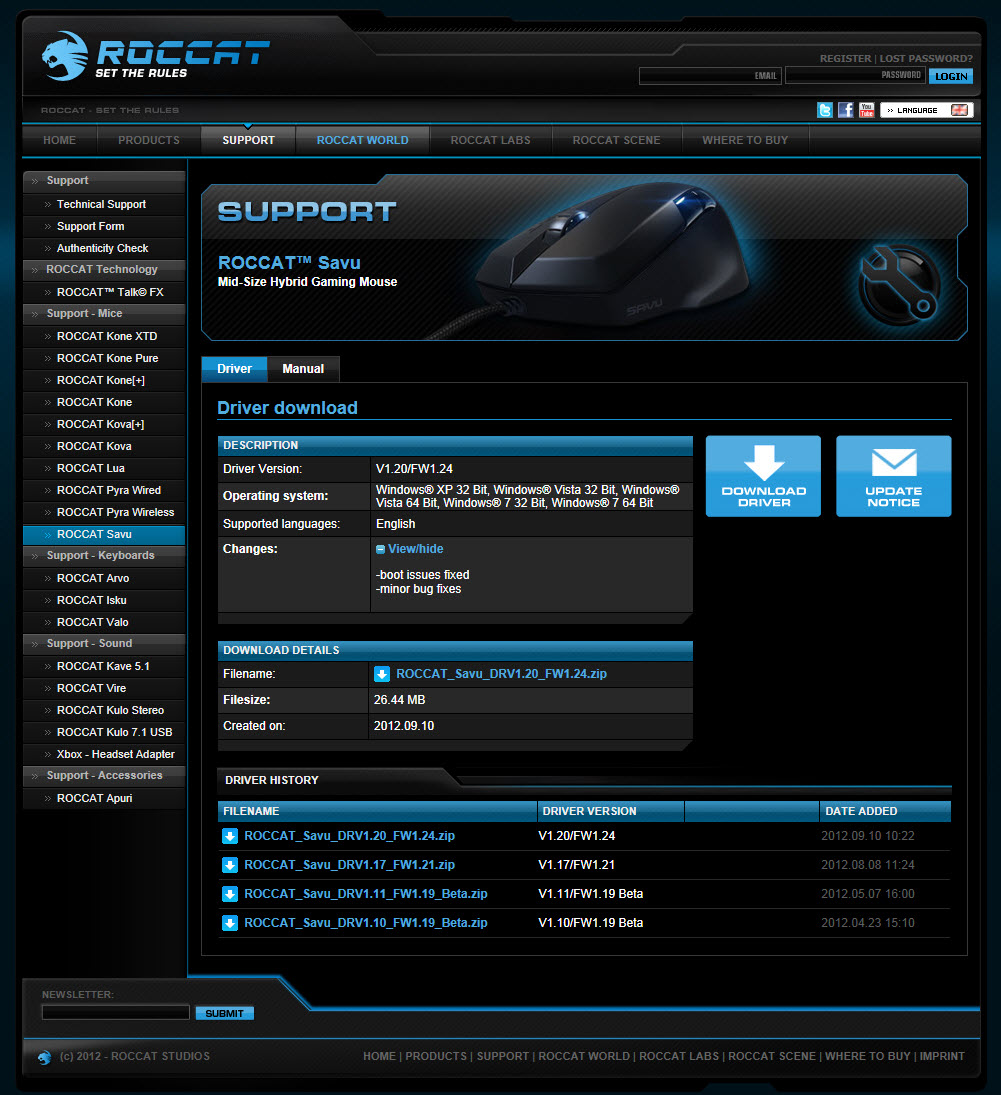Select ROCCAT Pyra Wireless in sidebar
This screenshot has width=1001, height=1095.
pos(104,513)
